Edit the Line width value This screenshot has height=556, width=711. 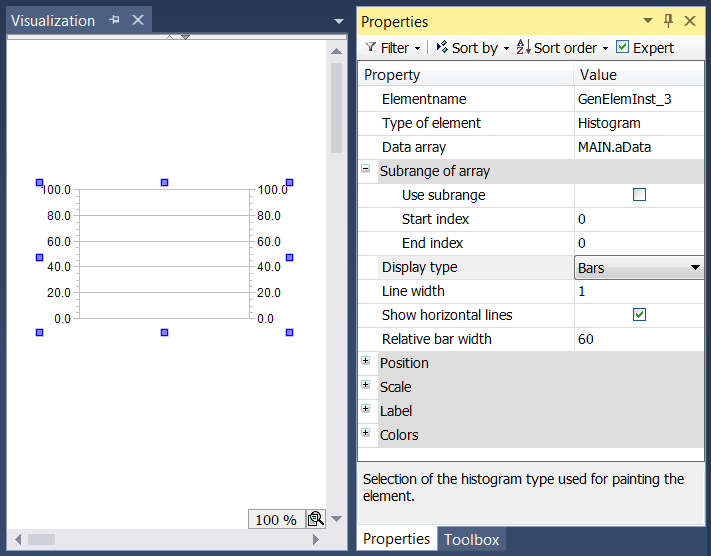click(639, 291)
